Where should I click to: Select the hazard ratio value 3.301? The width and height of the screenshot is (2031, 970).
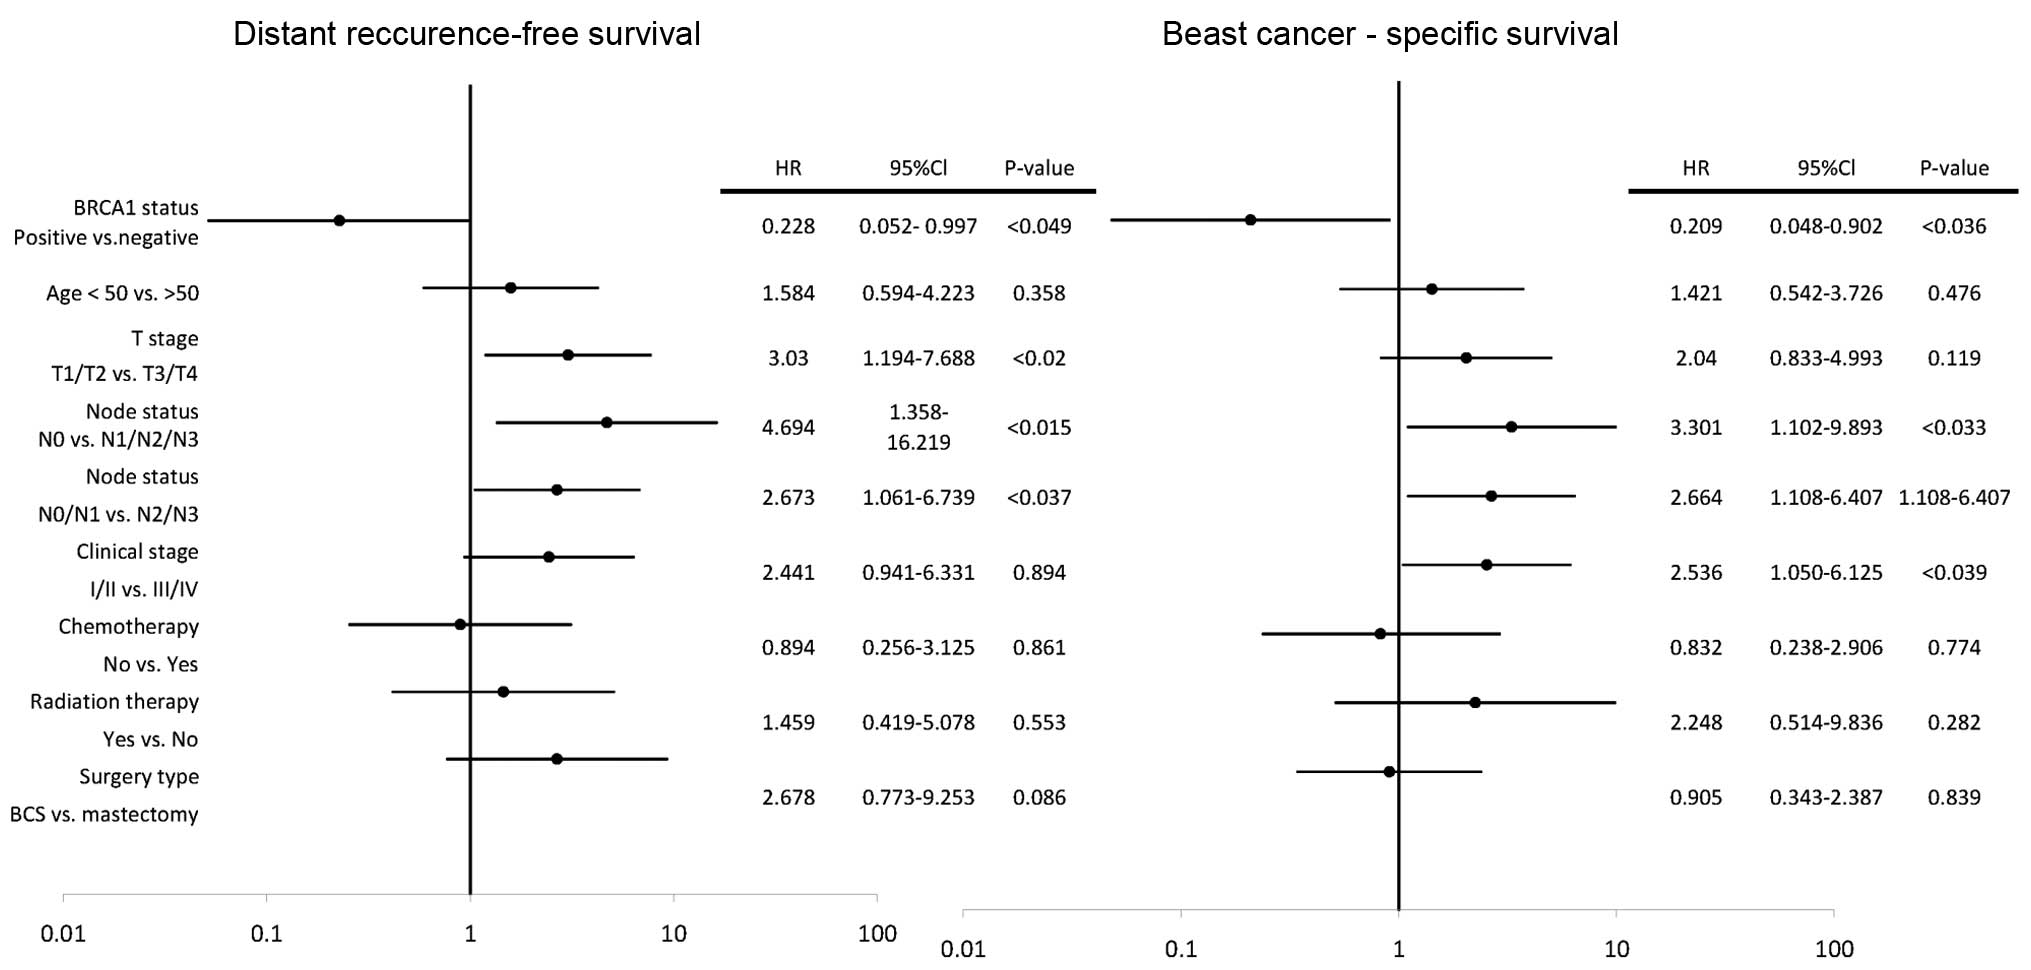1696,428
